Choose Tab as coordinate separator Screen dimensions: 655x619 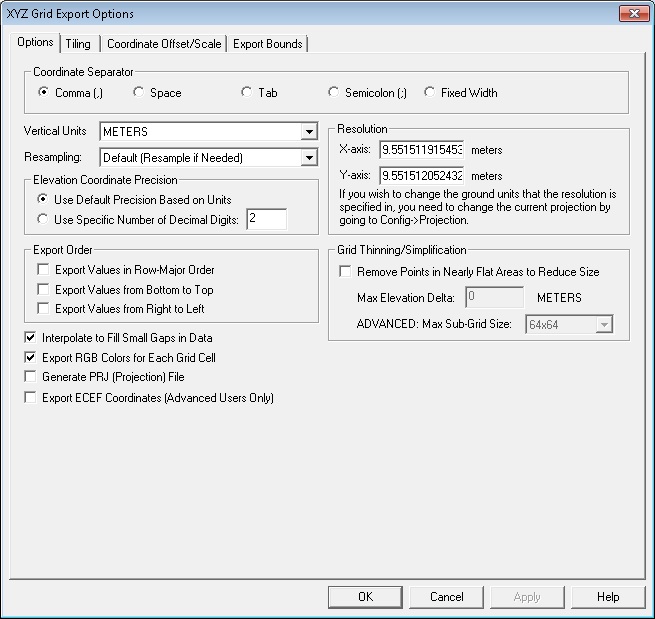(x=246, y=93)
